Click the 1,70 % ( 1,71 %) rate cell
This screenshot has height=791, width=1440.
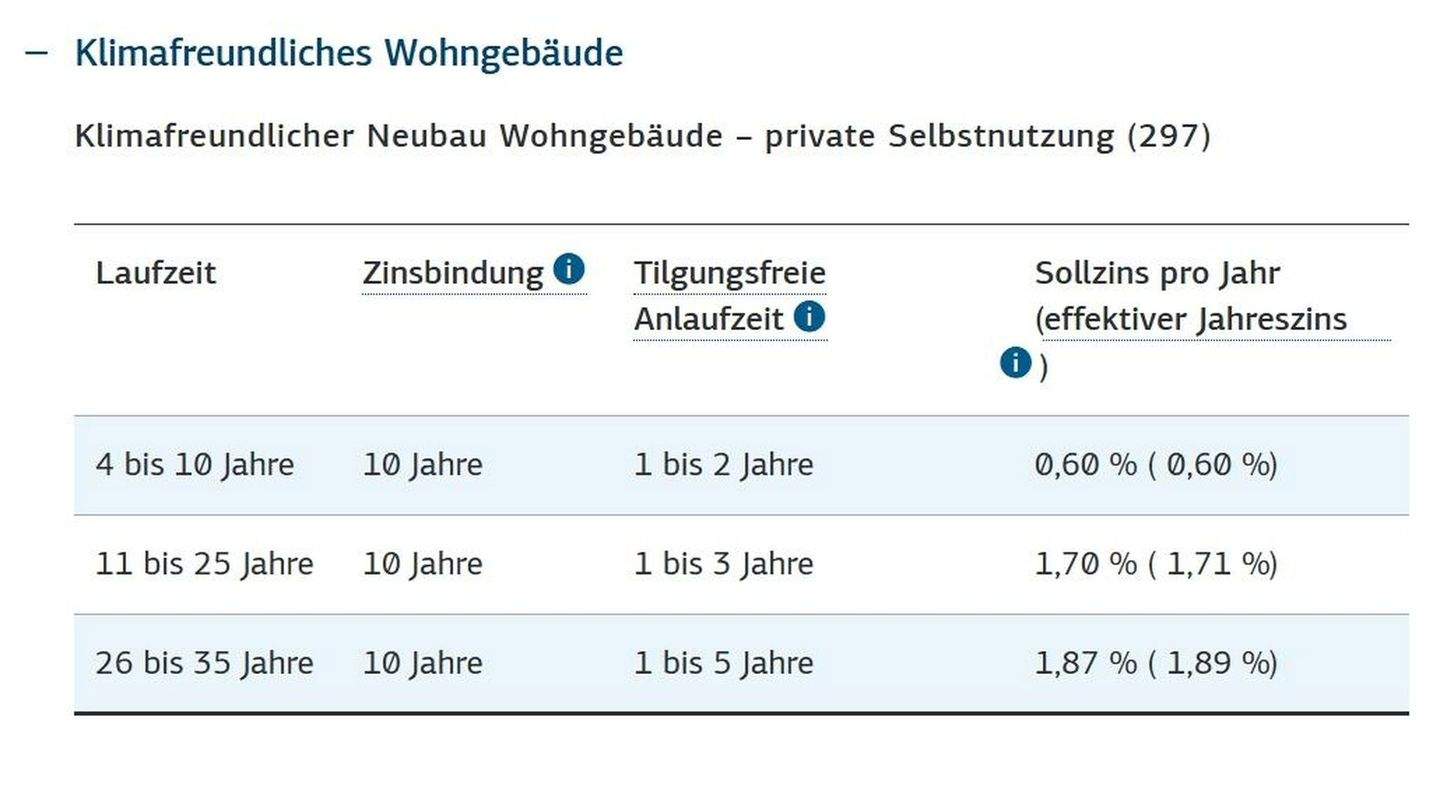tap(1156, 564)
